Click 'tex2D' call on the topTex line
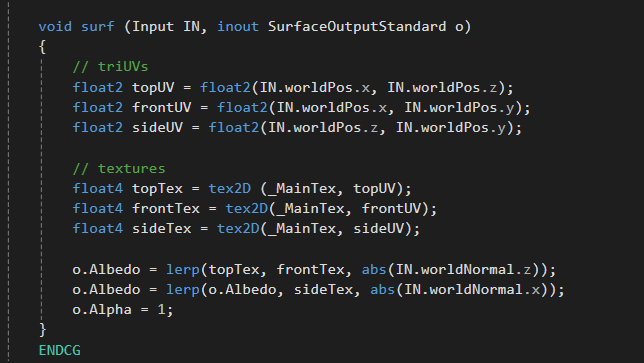 [x=230, y=188]
